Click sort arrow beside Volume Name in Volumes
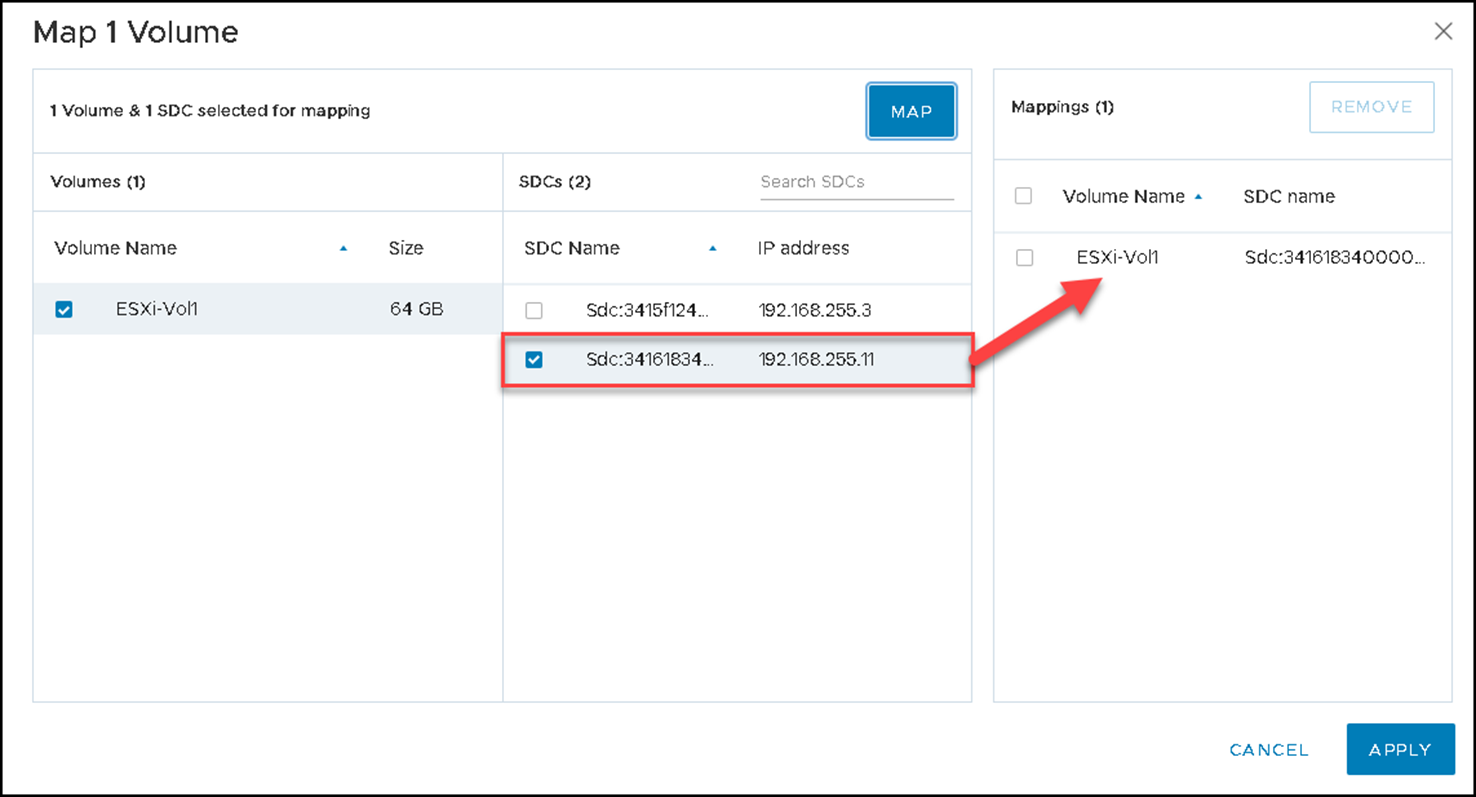Screen dimensions: 1476x797 click(343, 249)
